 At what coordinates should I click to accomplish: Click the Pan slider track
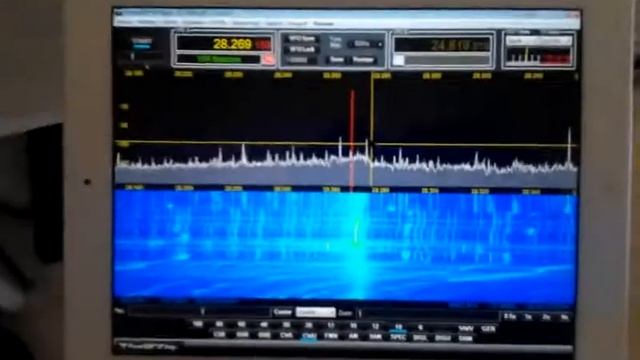[198, 312]
